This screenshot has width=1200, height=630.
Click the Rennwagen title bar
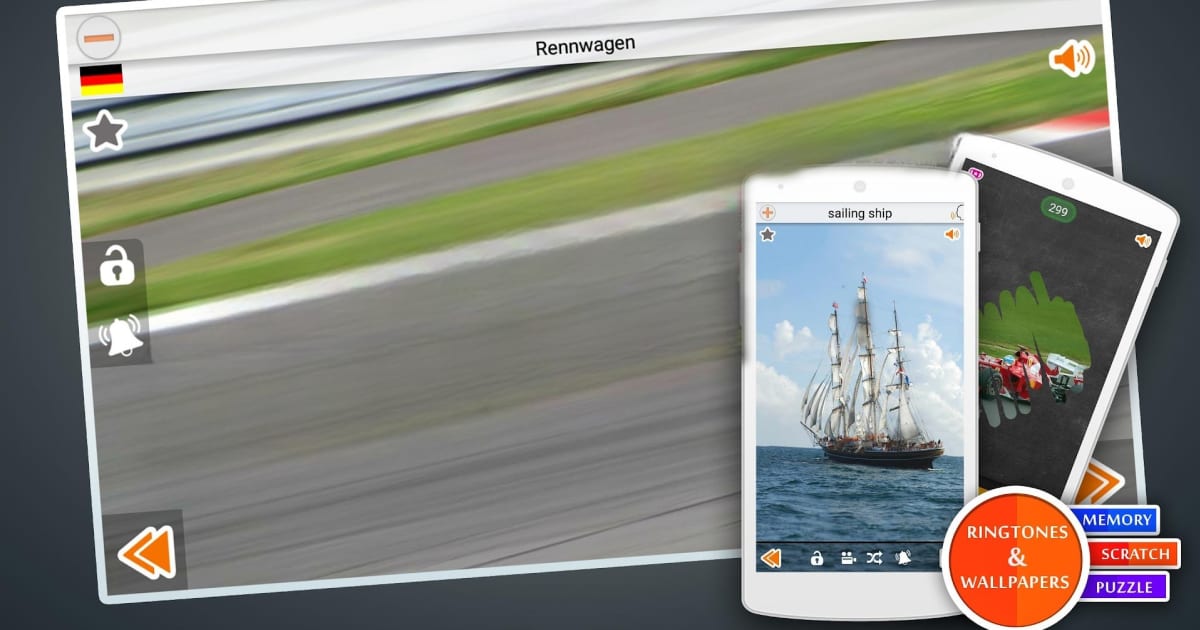pyautogui.click(x=585, y=43)
